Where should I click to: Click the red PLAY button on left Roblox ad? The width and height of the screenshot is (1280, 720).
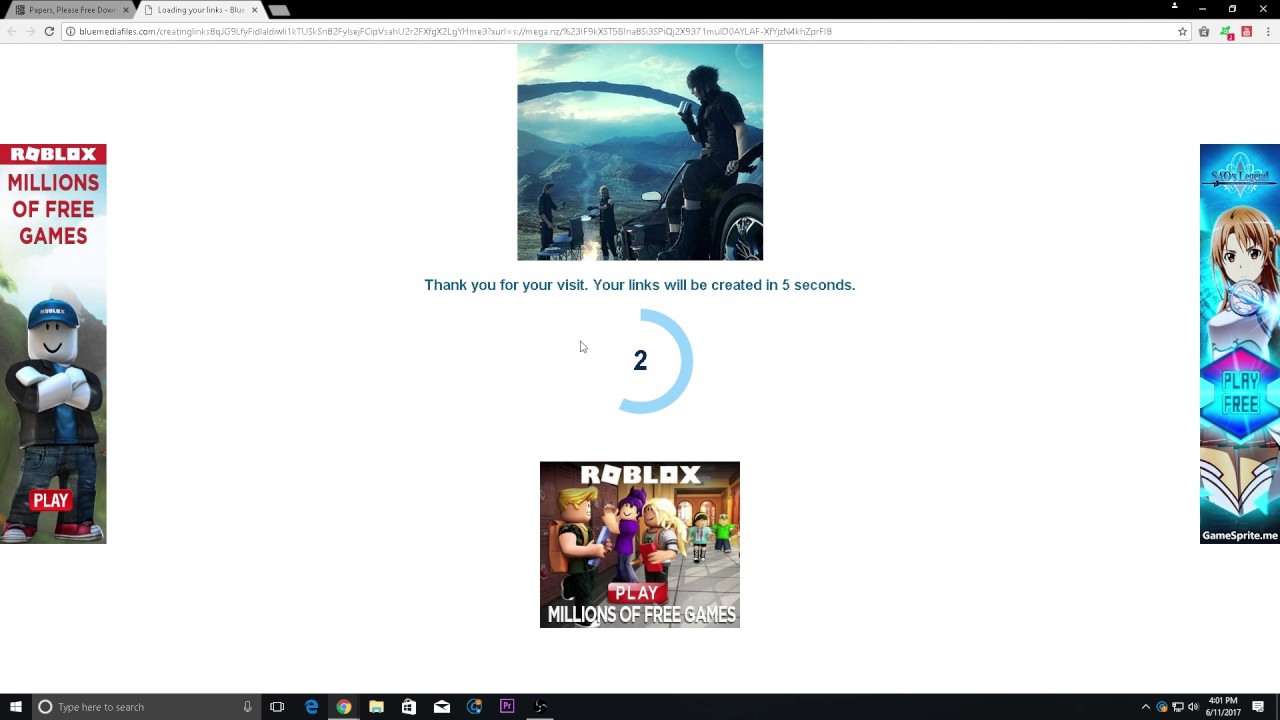[x=50, y=500]
